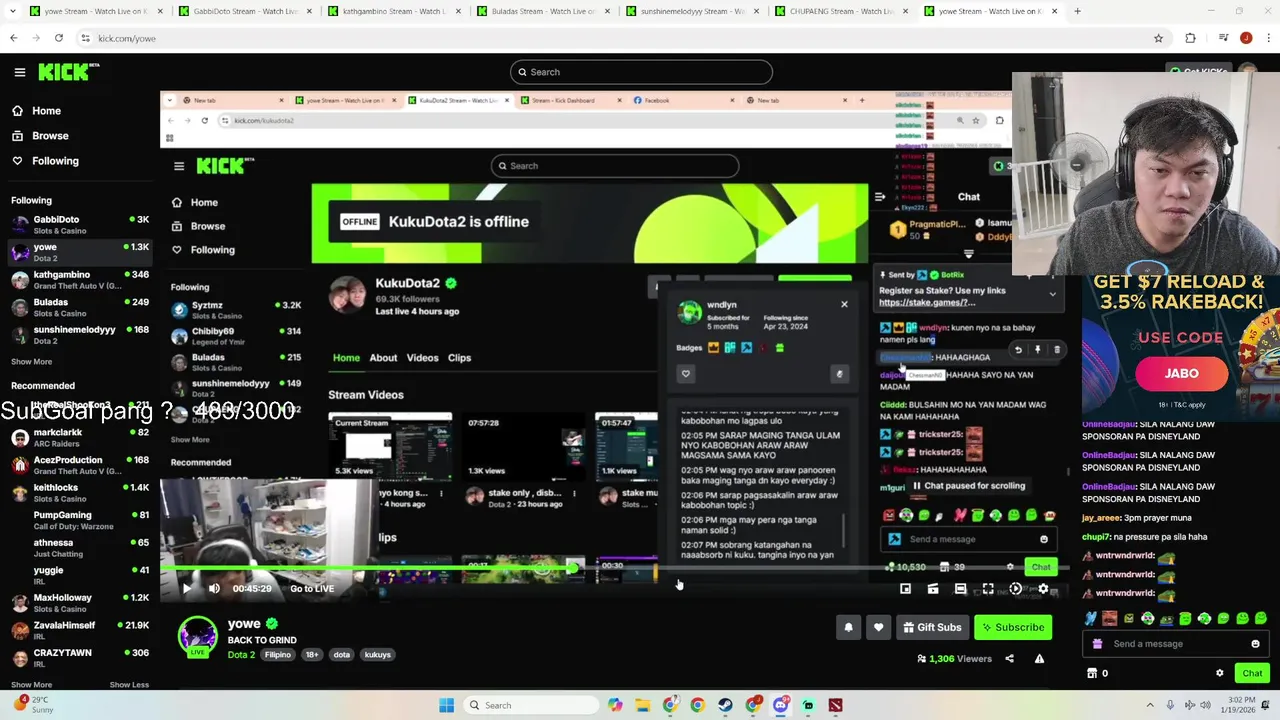
Task: Open the Kick logo homepage
Action: coord(68,72)
